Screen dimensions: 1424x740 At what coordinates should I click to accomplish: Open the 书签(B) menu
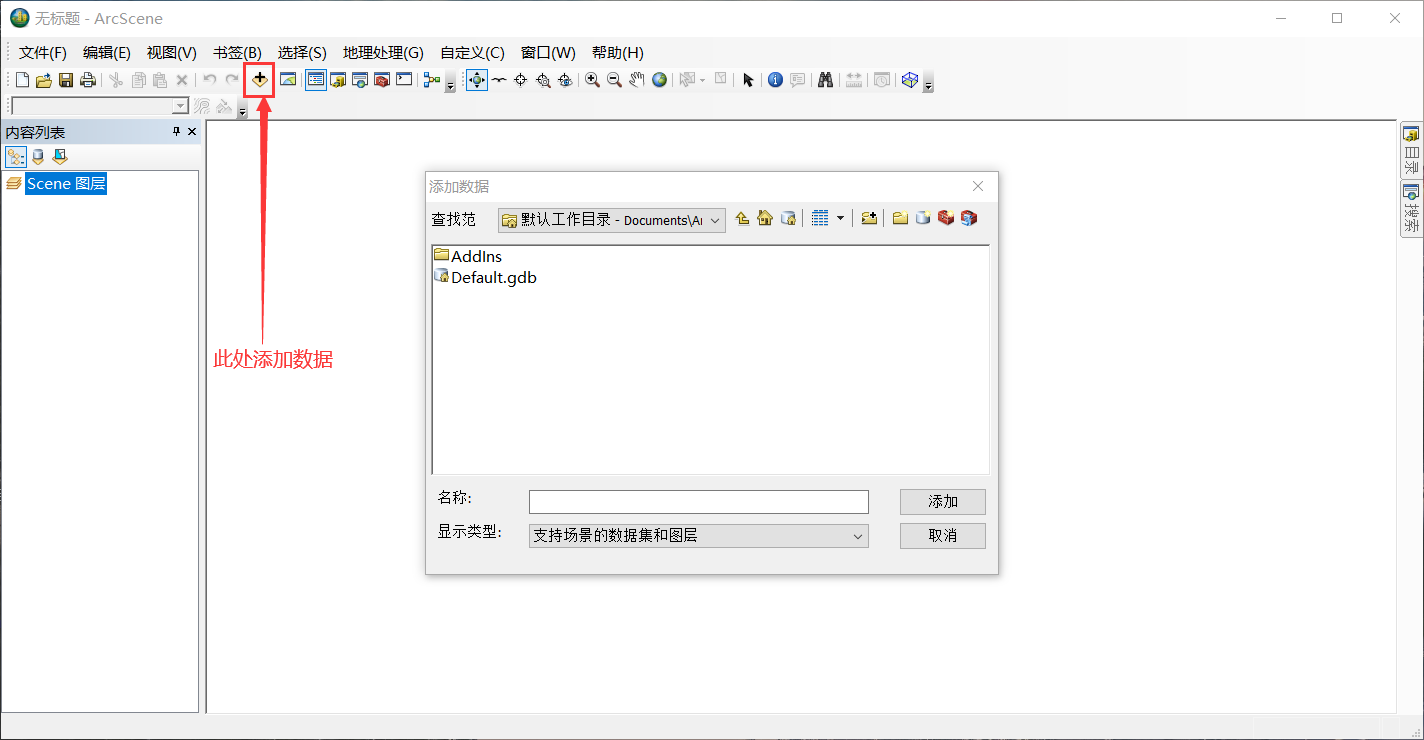(237, 53)
